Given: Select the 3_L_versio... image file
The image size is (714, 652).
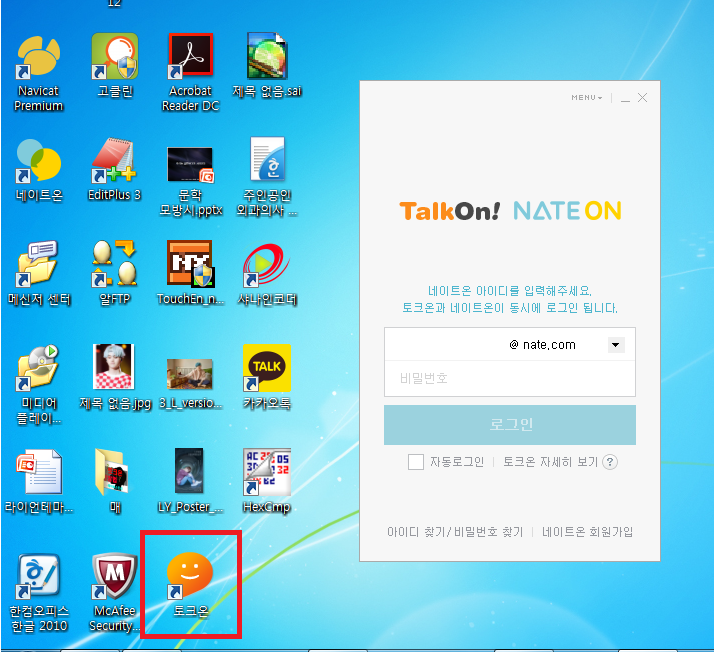Looking at the screenshot, I should pyautogui.click(x=190, y=384).
